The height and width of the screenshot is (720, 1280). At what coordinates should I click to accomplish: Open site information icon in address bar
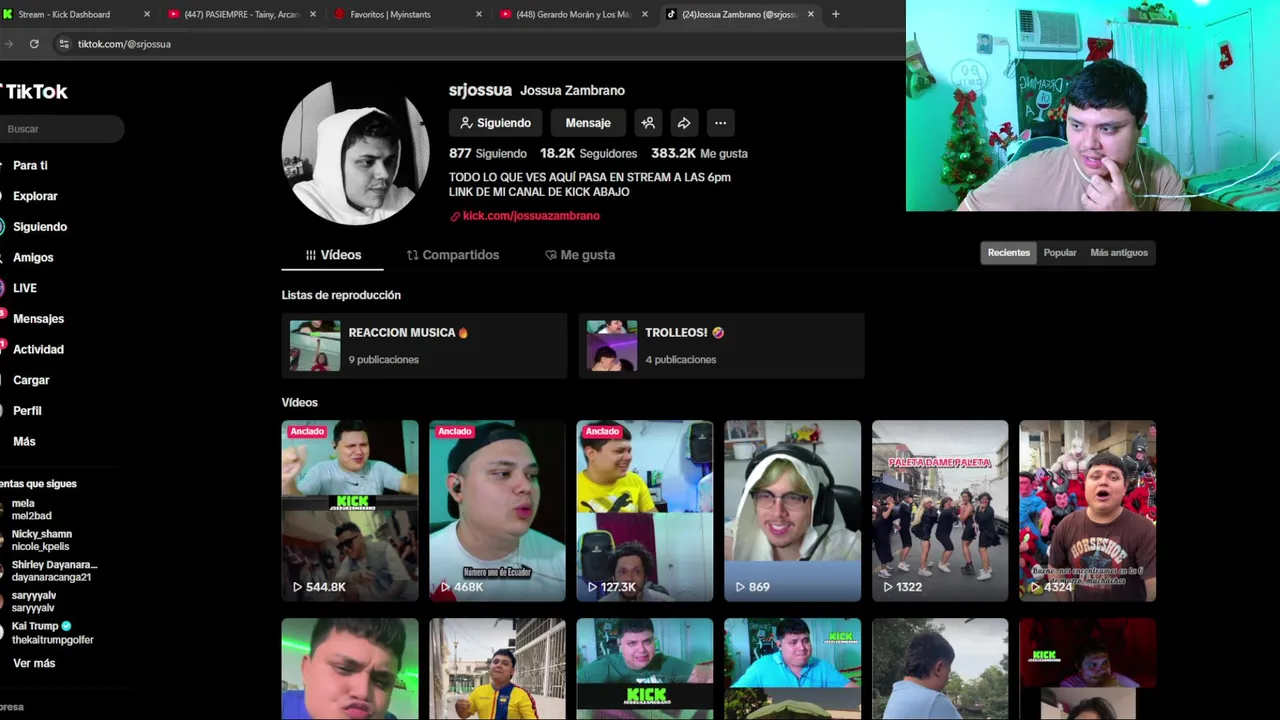click(64, 44)
